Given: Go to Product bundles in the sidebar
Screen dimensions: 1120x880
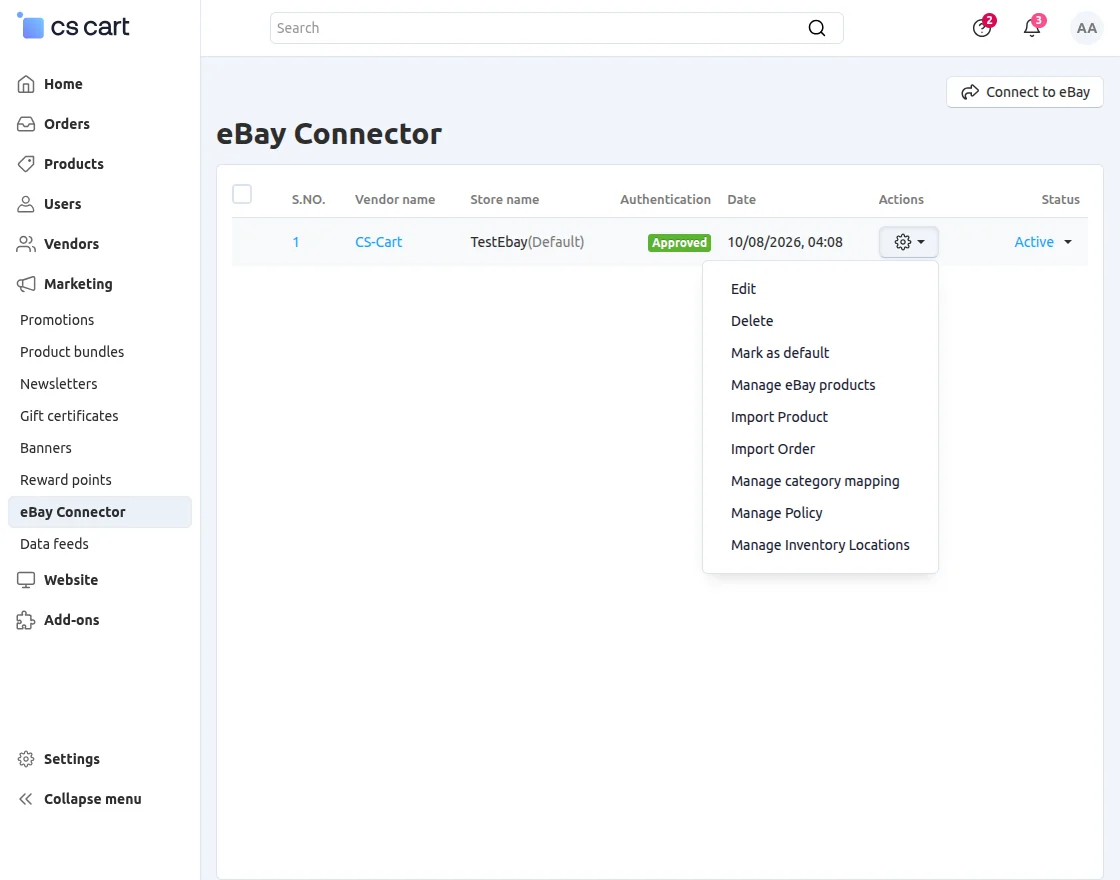Looking at the screenshot, I should click(x=72, y=352).
